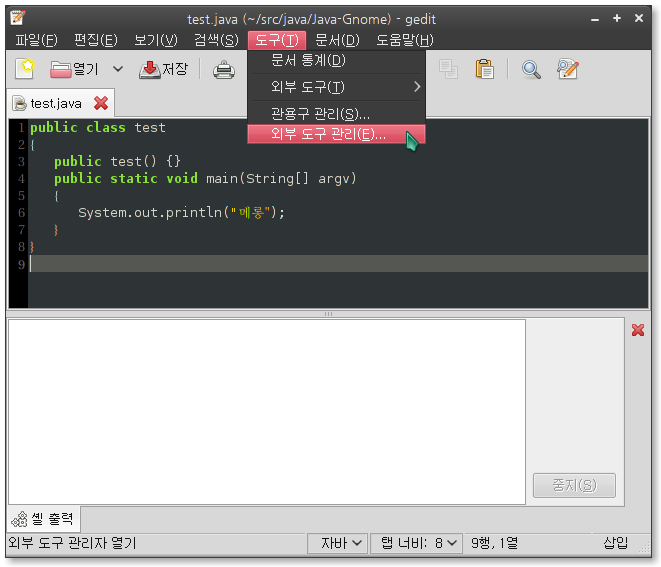661x567 pixels.
Task: Open the 자바 language dropdown in status bar
Action: [338, 543]
